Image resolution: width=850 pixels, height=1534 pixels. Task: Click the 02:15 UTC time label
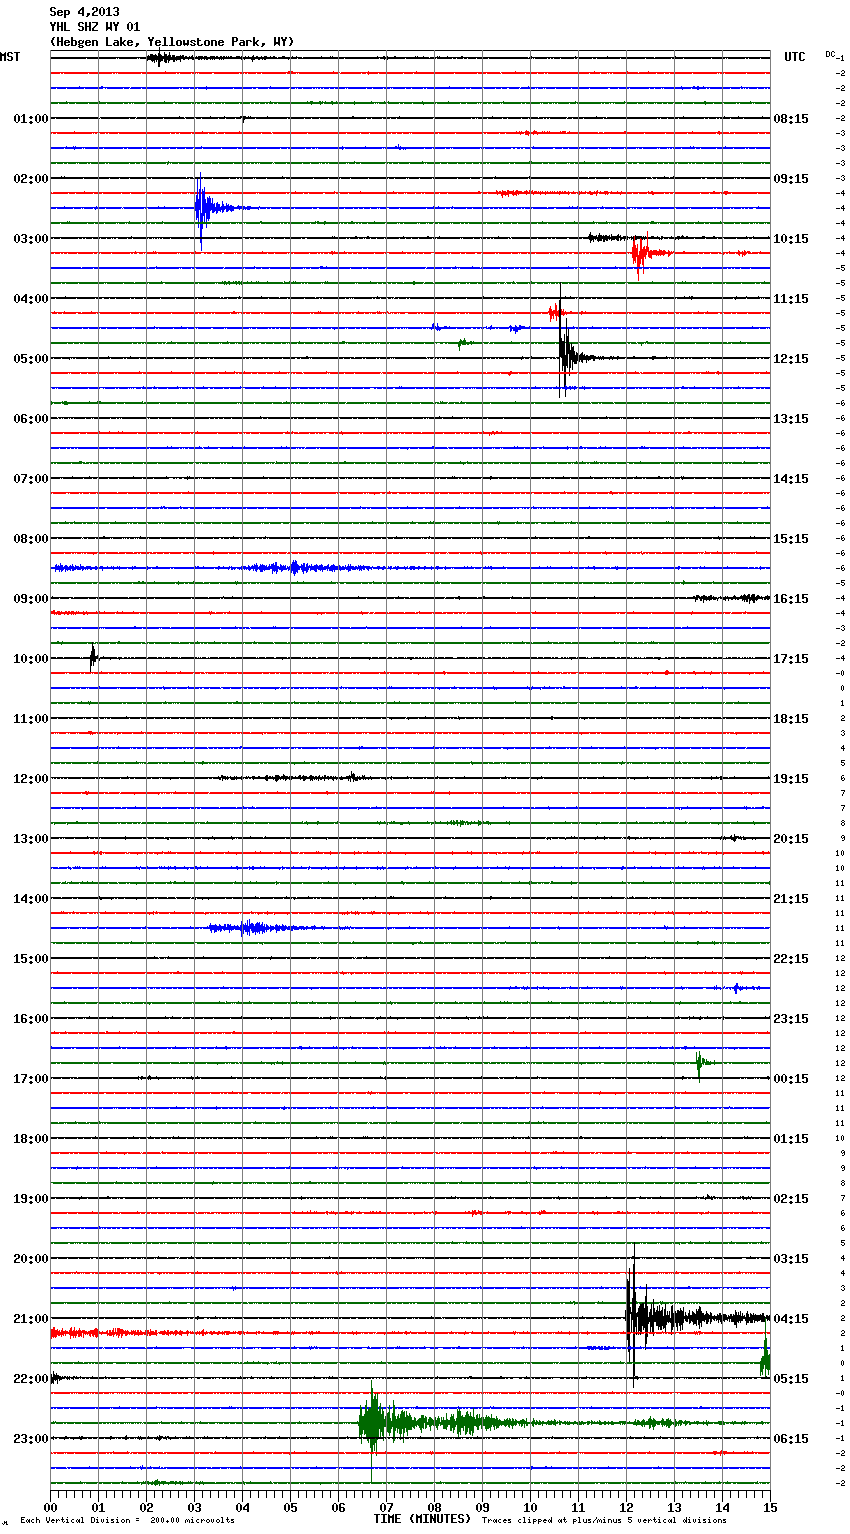click(791, 1199)
